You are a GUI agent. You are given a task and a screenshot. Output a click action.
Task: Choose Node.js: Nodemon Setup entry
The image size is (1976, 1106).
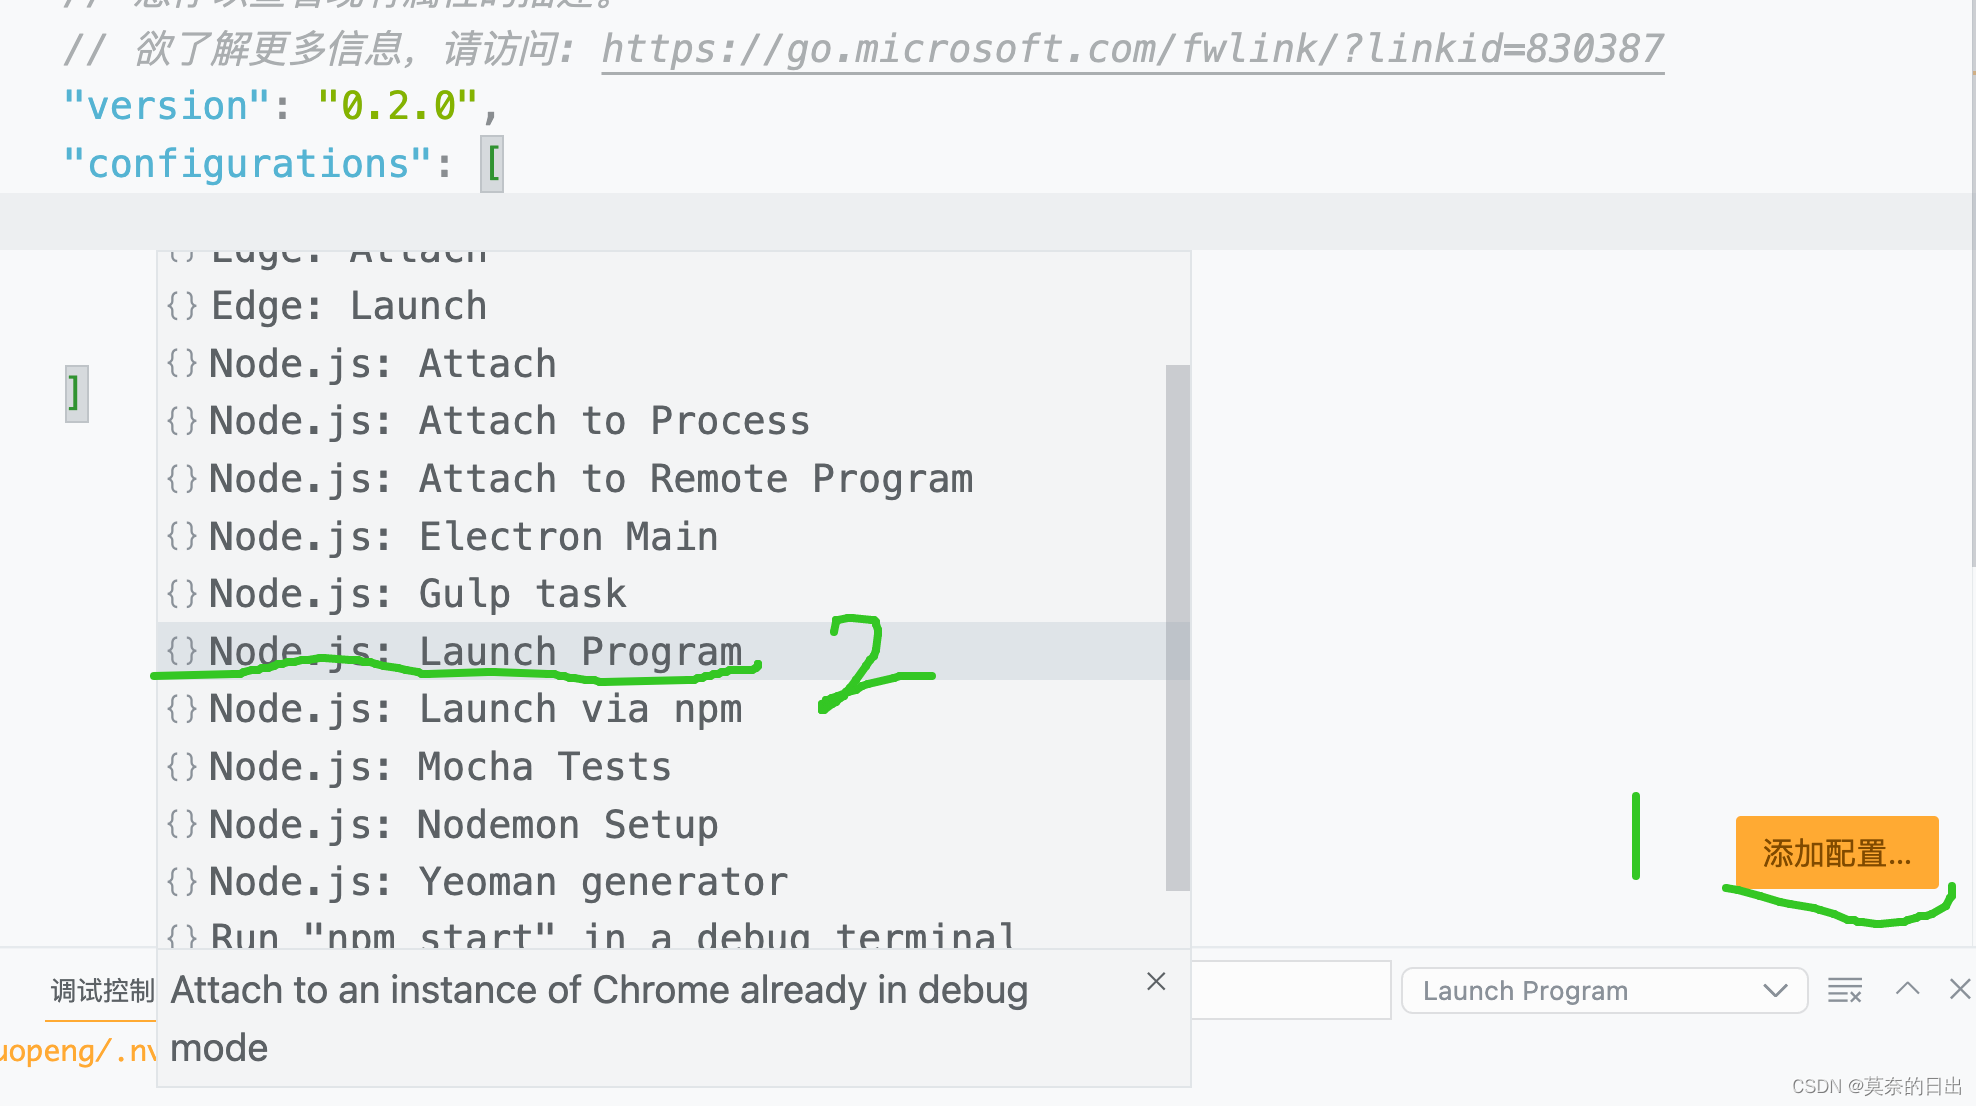point(463,825)
